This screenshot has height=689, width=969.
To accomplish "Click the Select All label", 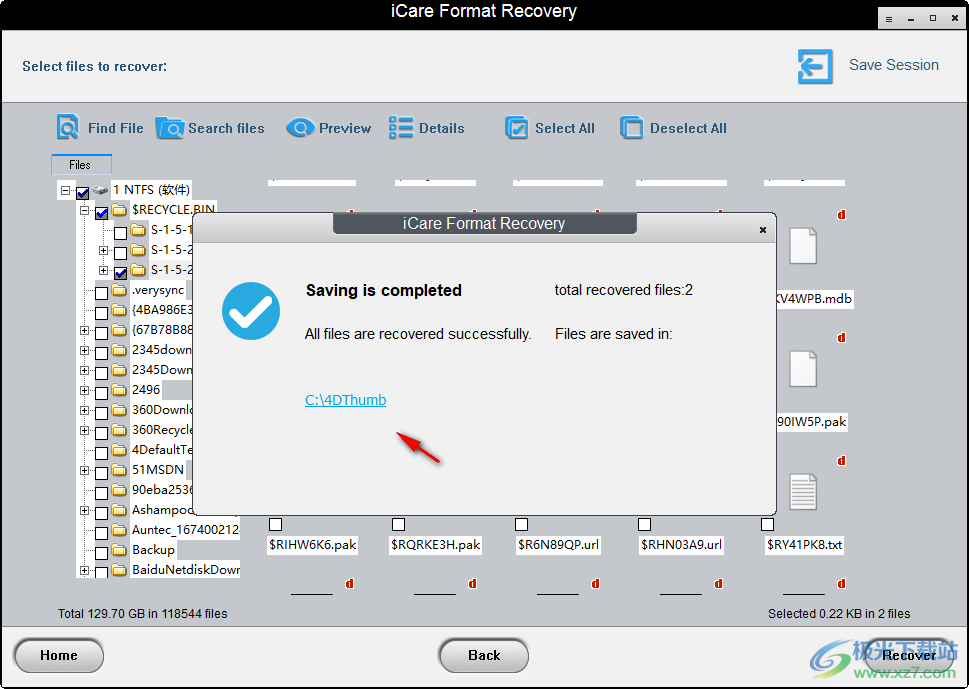I will coord(565,128).
